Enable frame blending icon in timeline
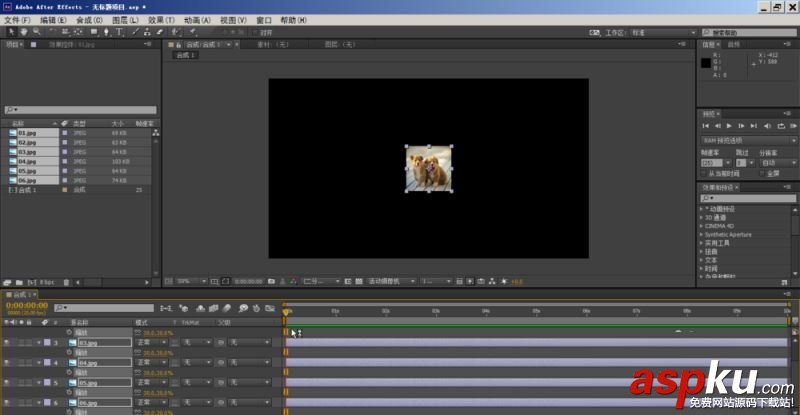 click(214, 308)
